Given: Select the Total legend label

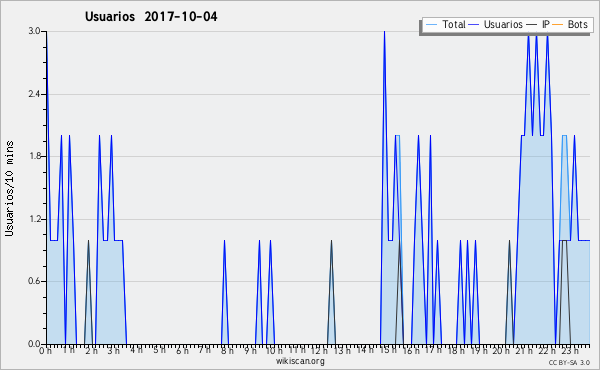Looking at the screenshot, I should tap(454, 24).
